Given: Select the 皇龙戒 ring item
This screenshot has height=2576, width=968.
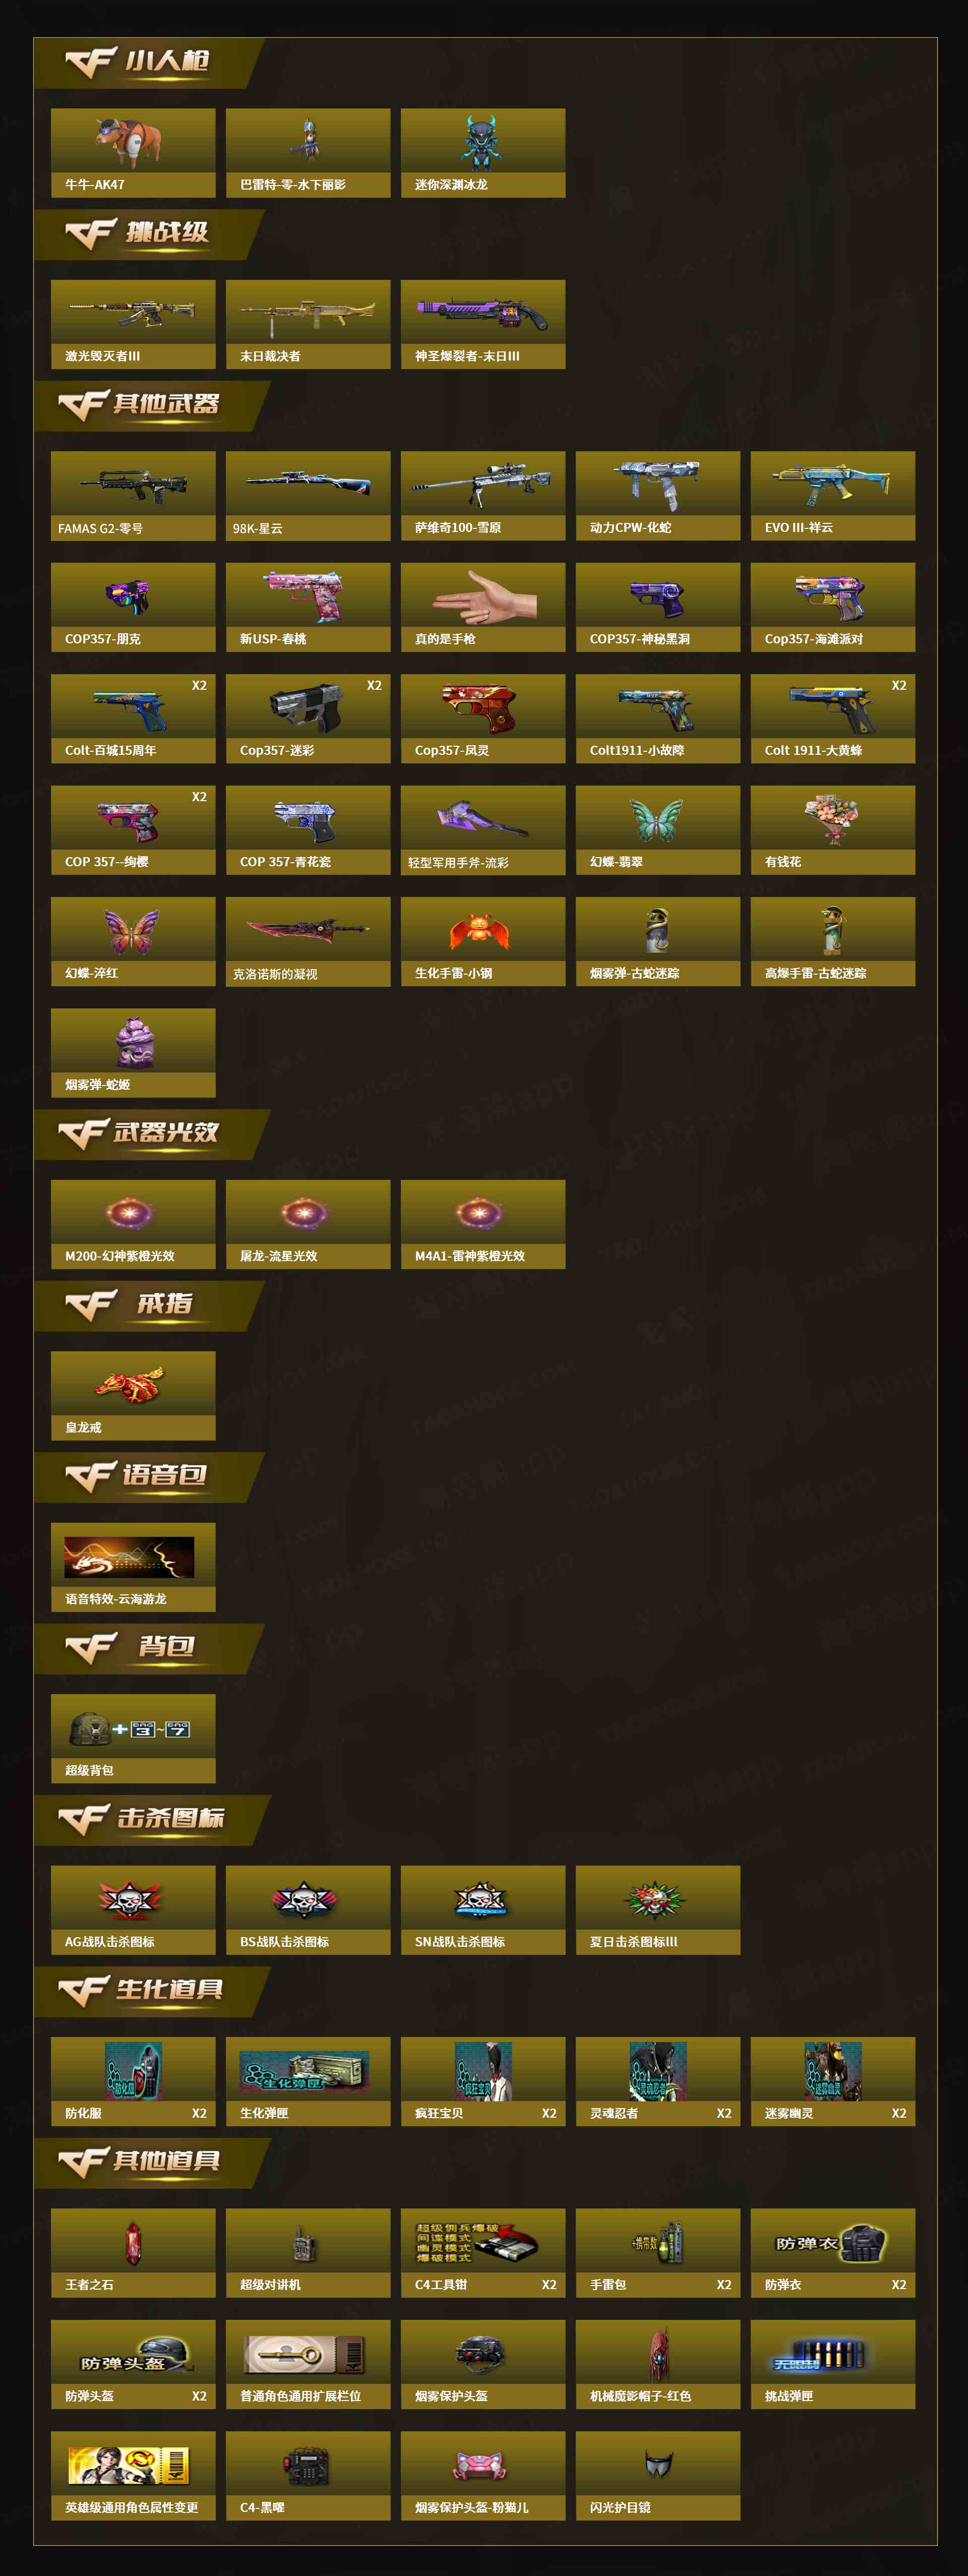Looking at the screenshot, I should click(x=133, y=1396).
